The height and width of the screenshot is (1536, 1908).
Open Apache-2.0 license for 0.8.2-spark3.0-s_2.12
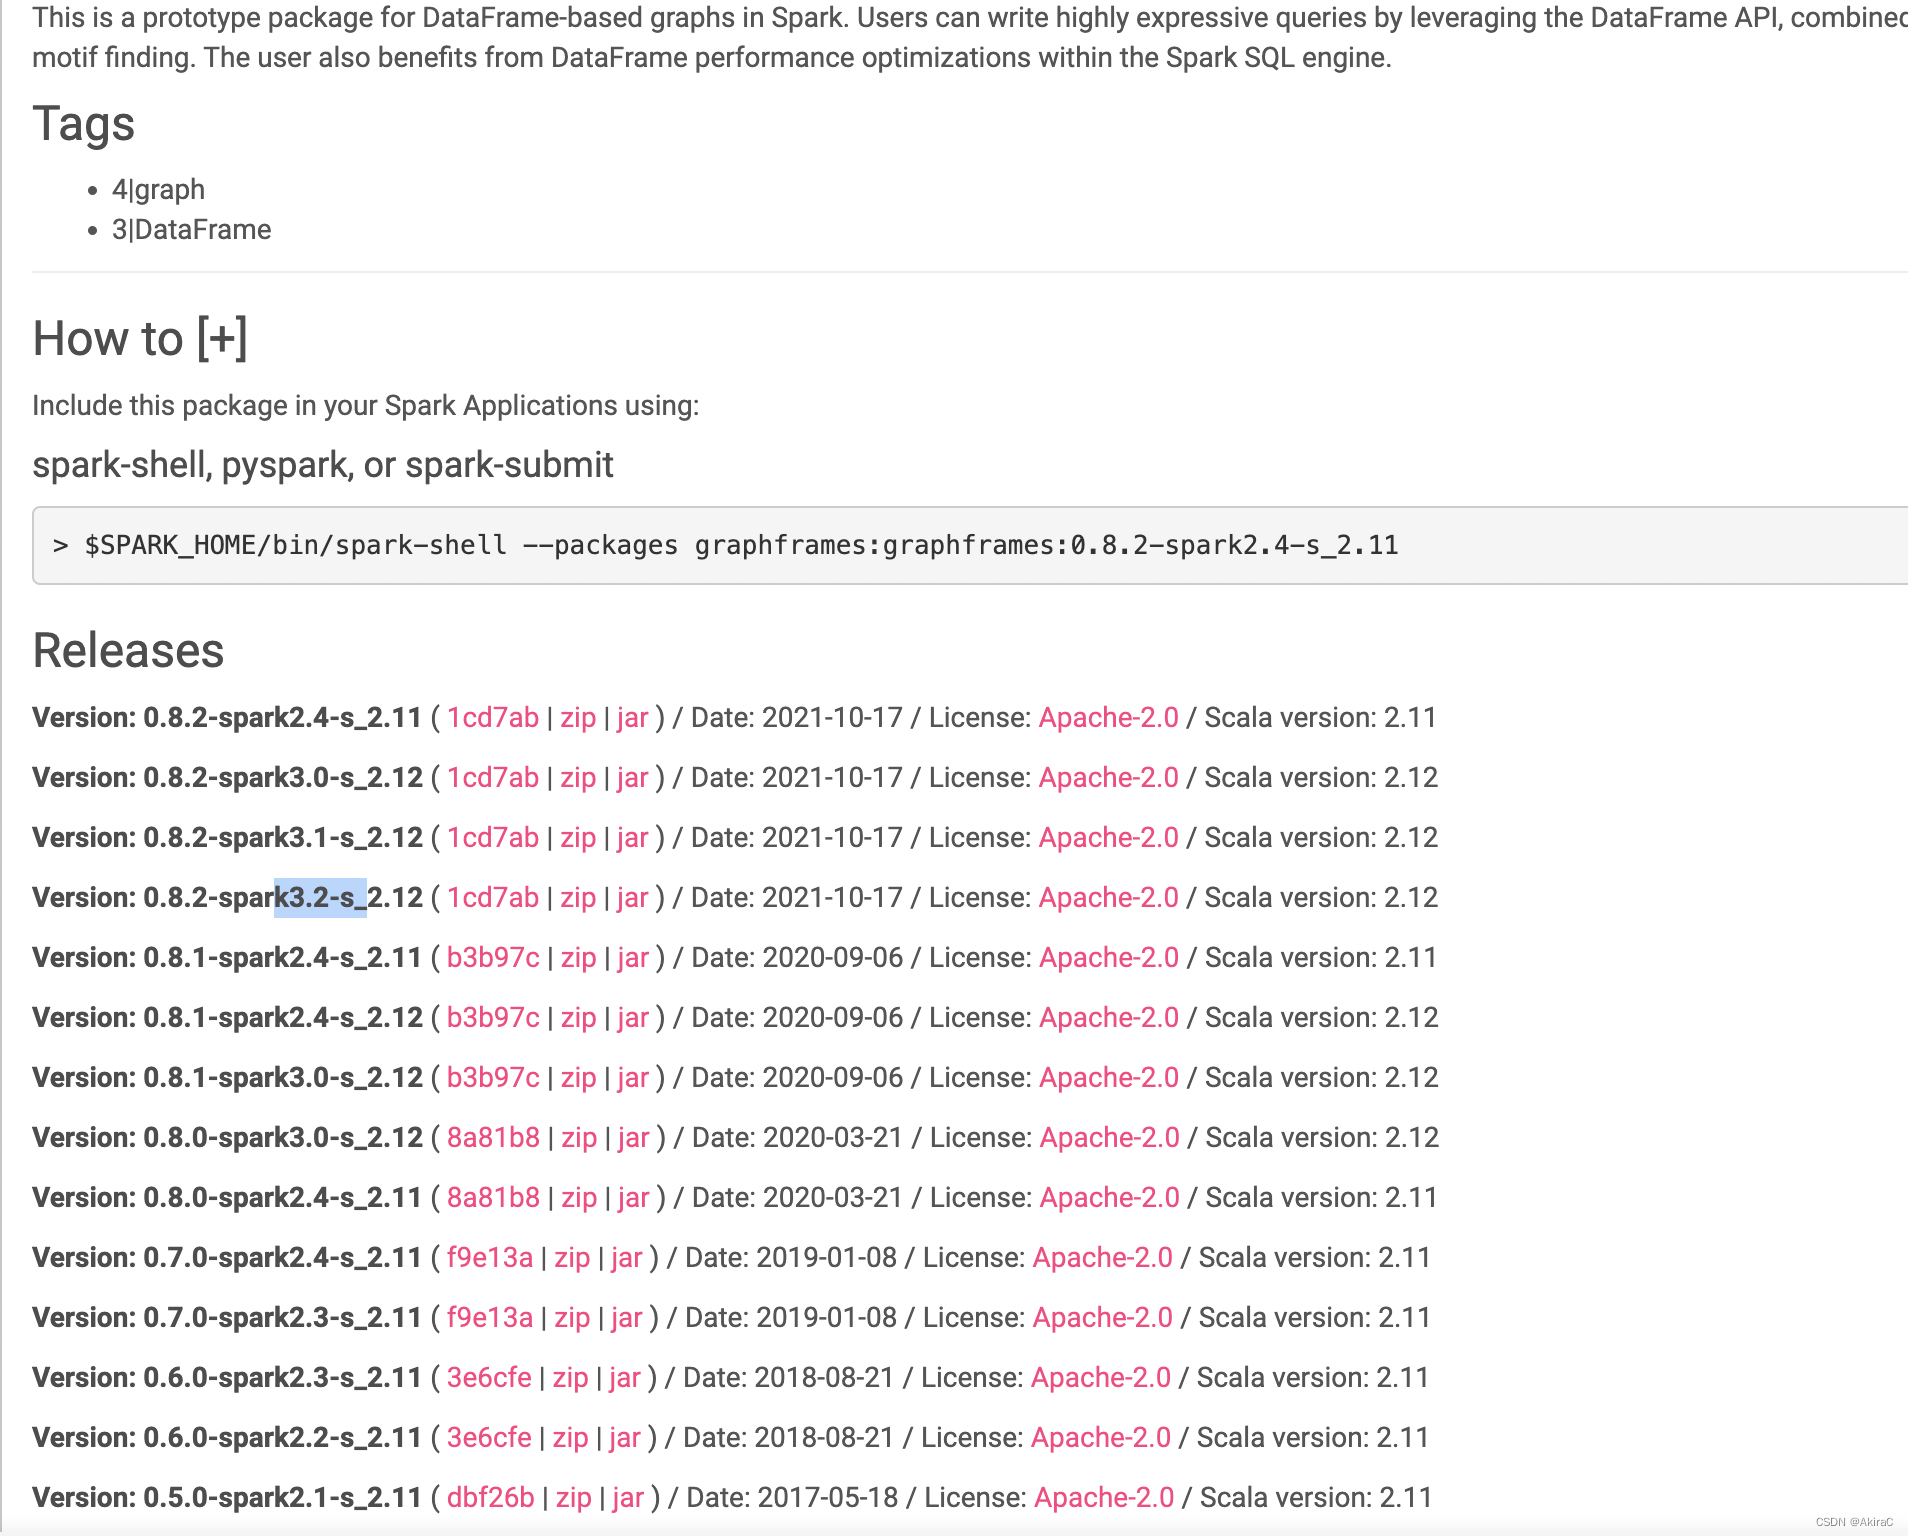click(x=1109, y=778)
